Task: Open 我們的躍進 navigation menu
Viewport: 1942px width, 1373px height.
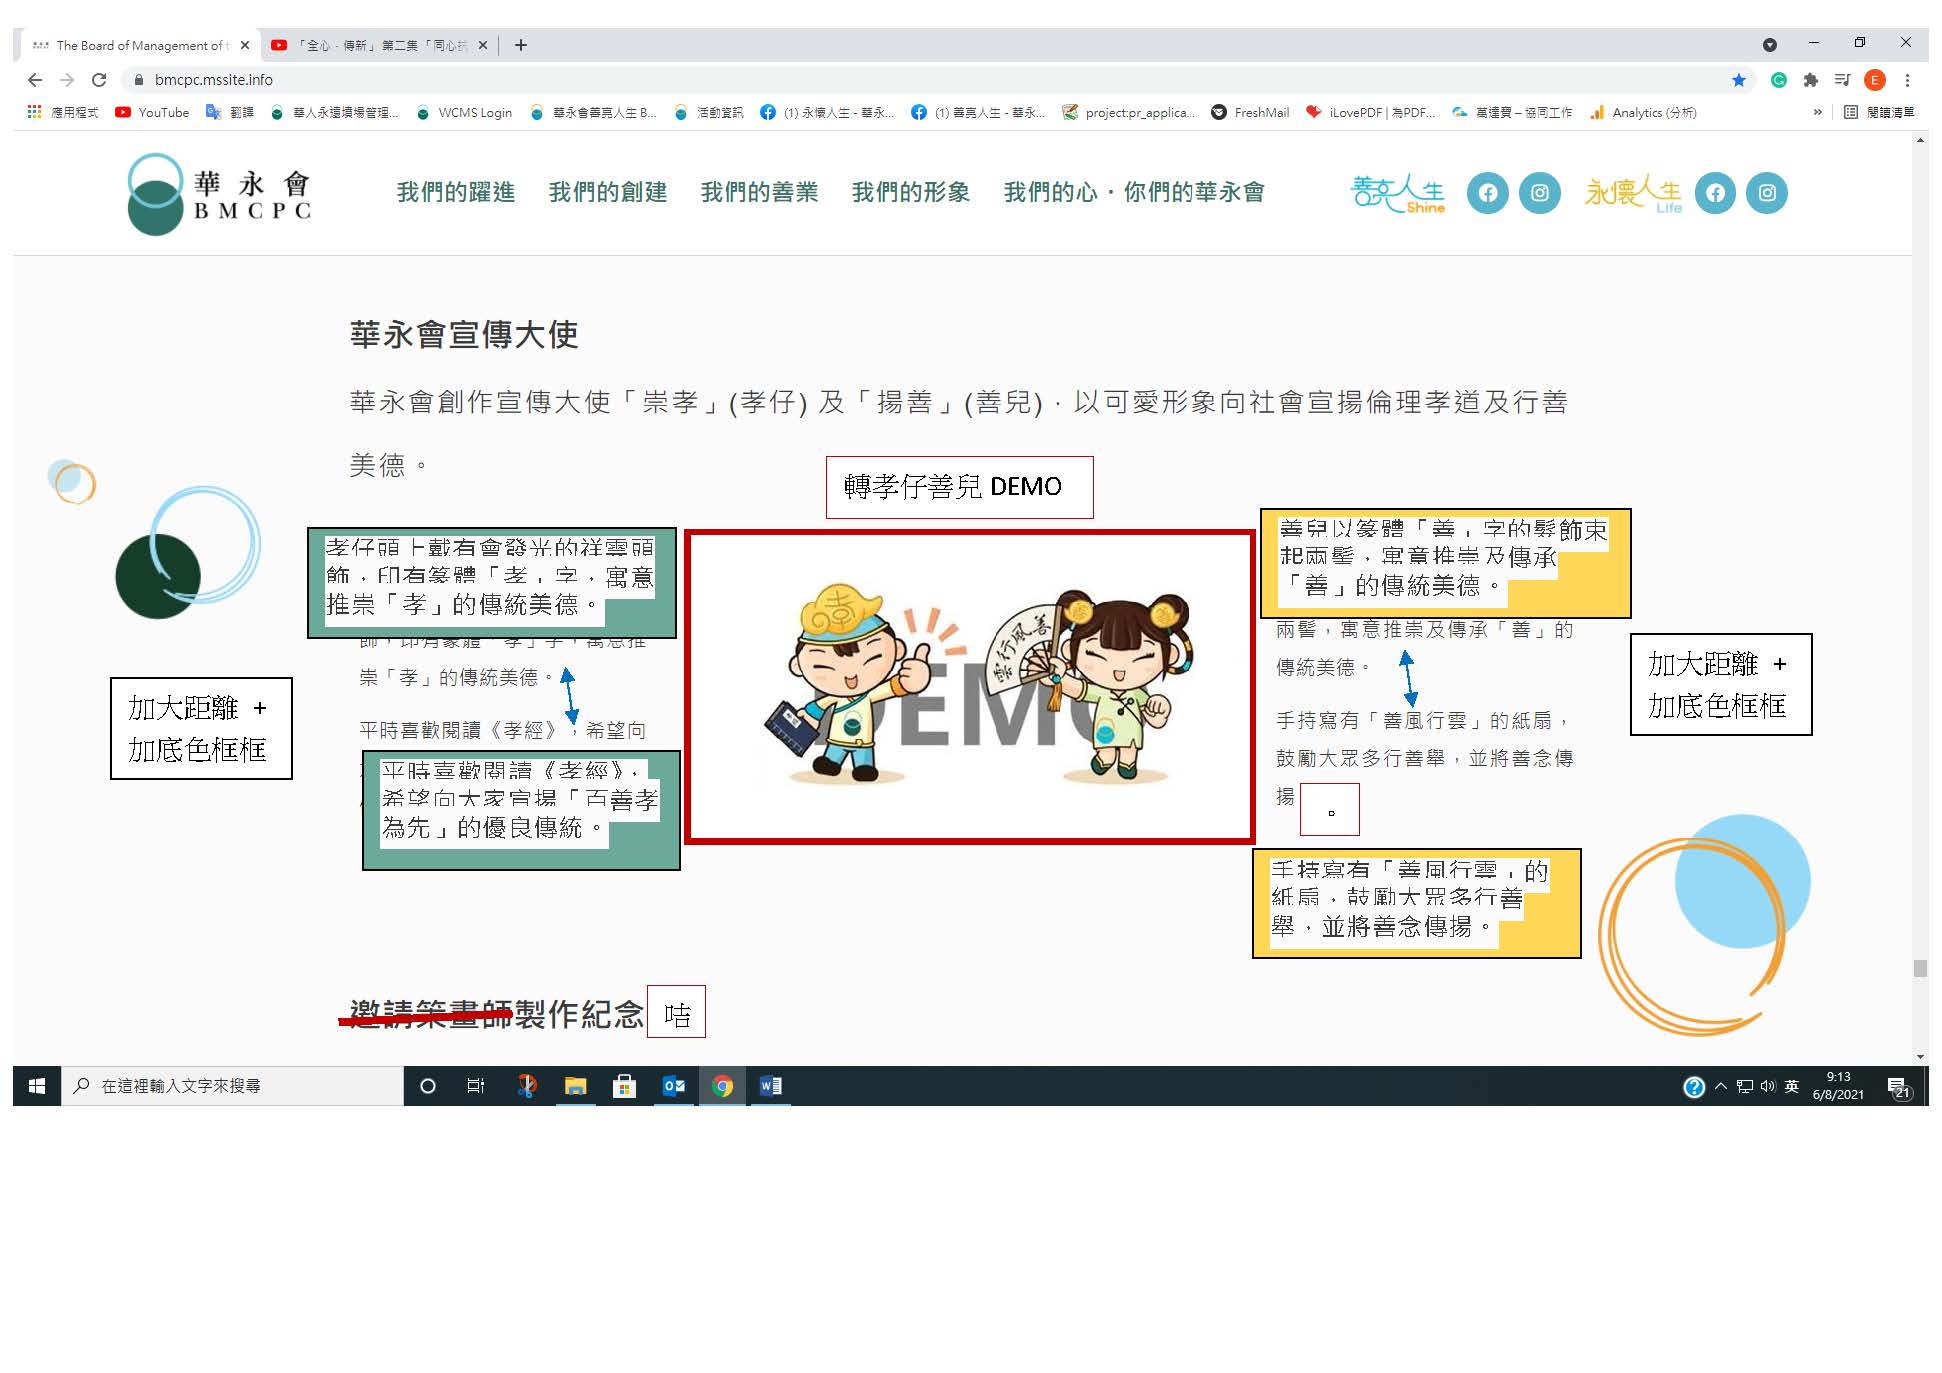Action: click(x=456, y=192)
